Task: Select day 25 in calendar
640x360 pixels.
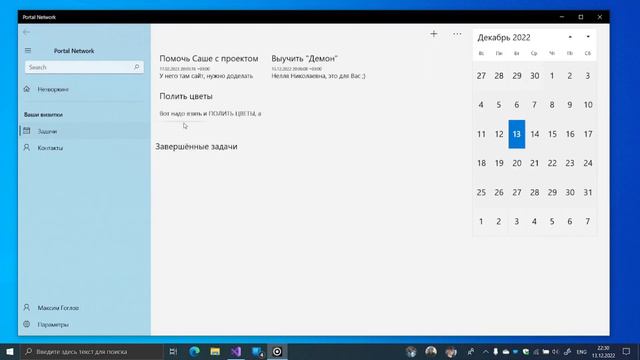Action: [481, 192]
